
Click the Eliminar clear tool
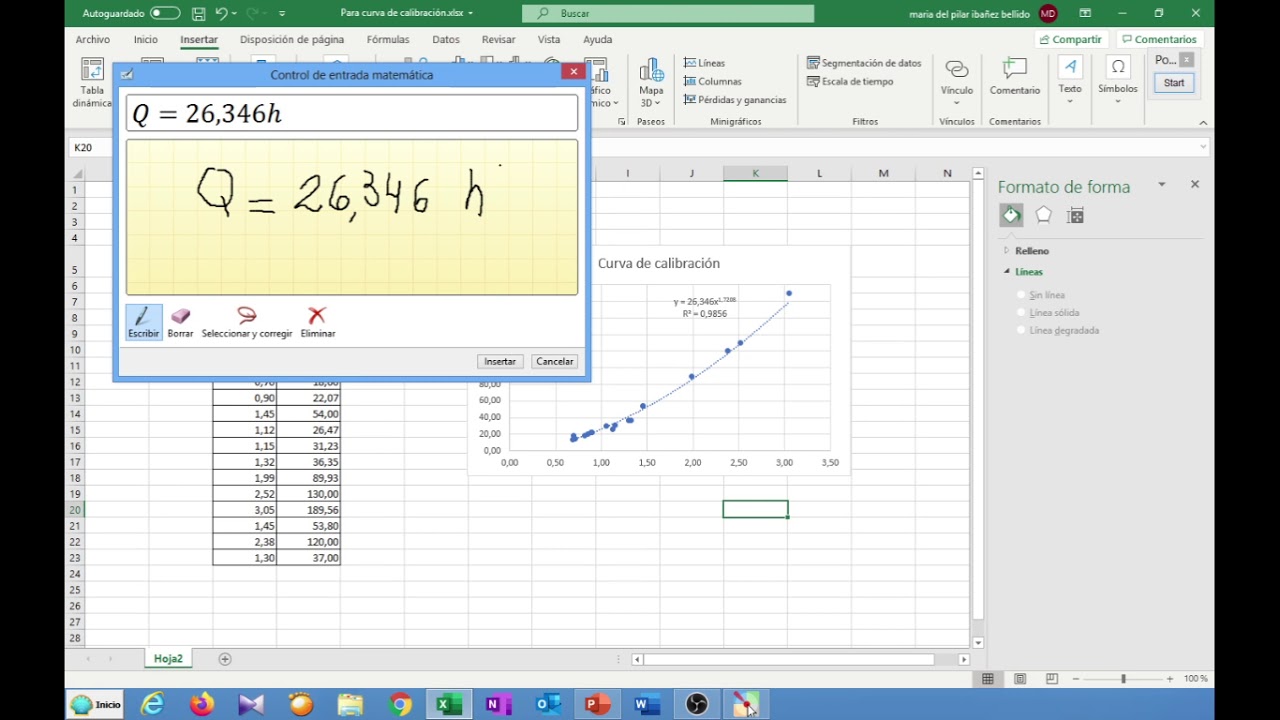click(x=317, y=322)
